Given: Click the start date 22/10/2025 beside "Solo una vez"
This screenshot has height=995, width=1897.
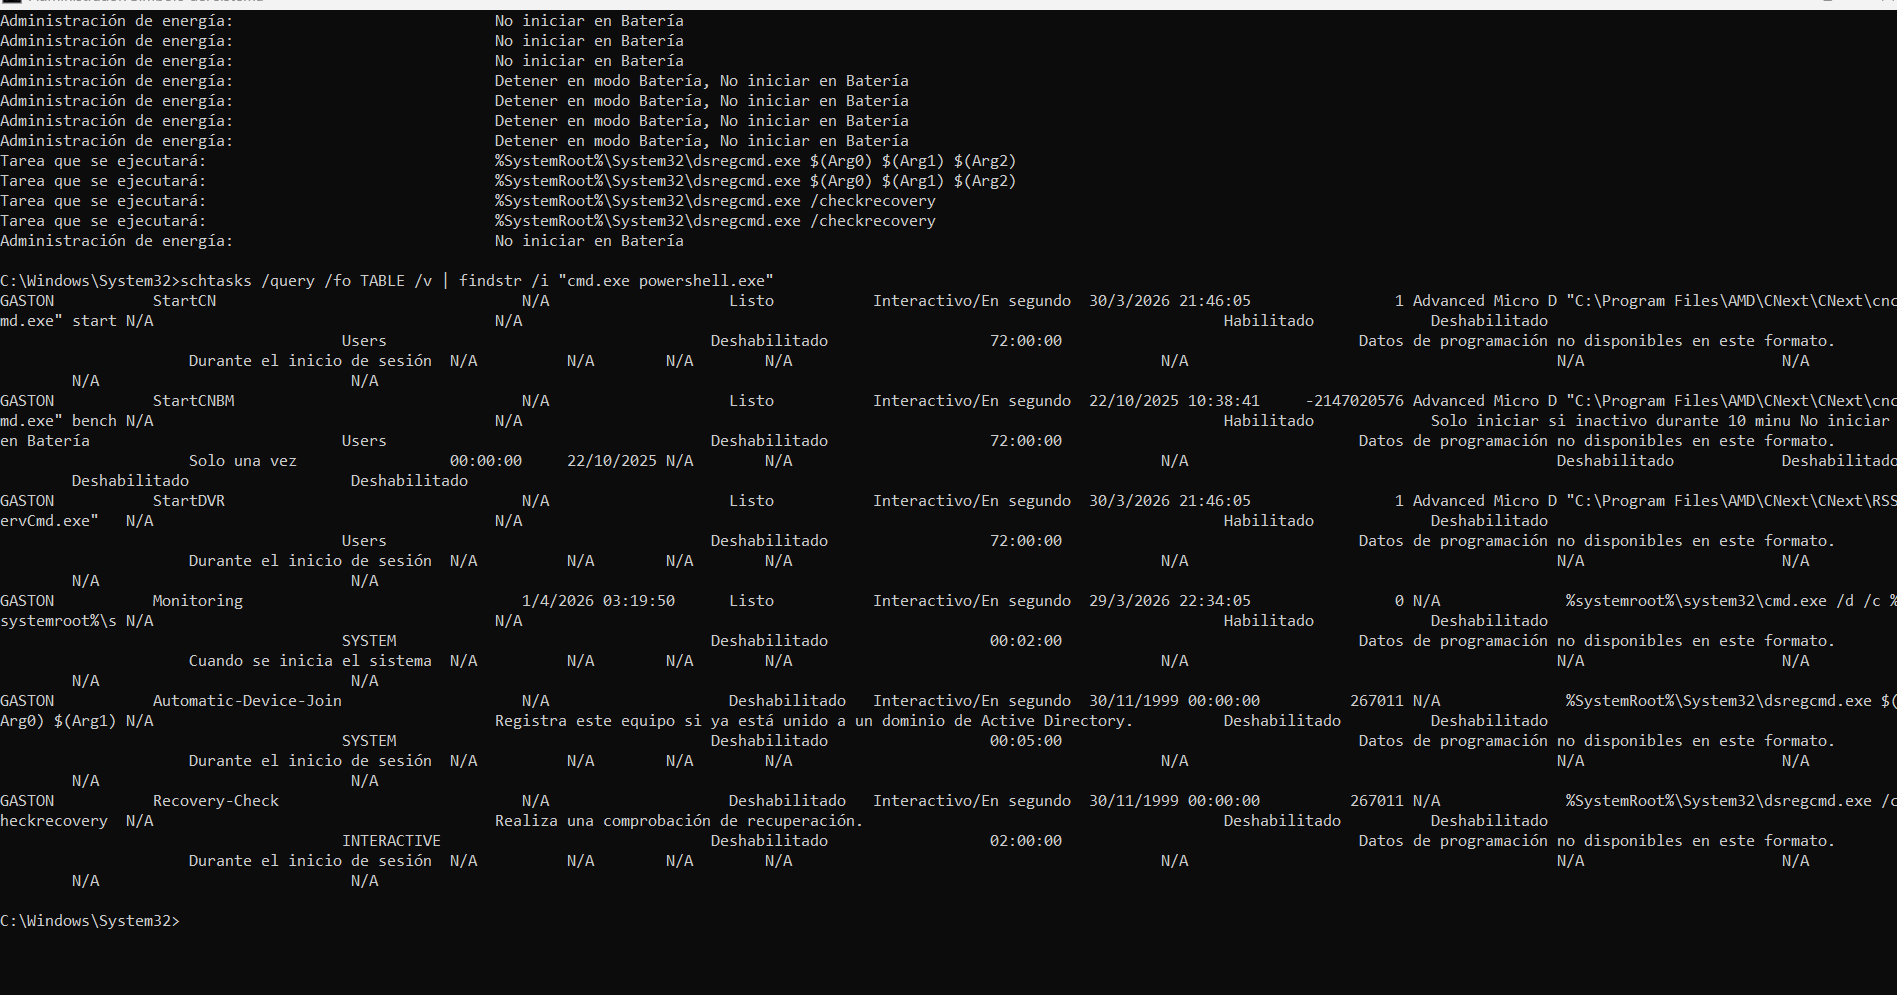Looking at the screenshot, I should (x=612, y=461).
